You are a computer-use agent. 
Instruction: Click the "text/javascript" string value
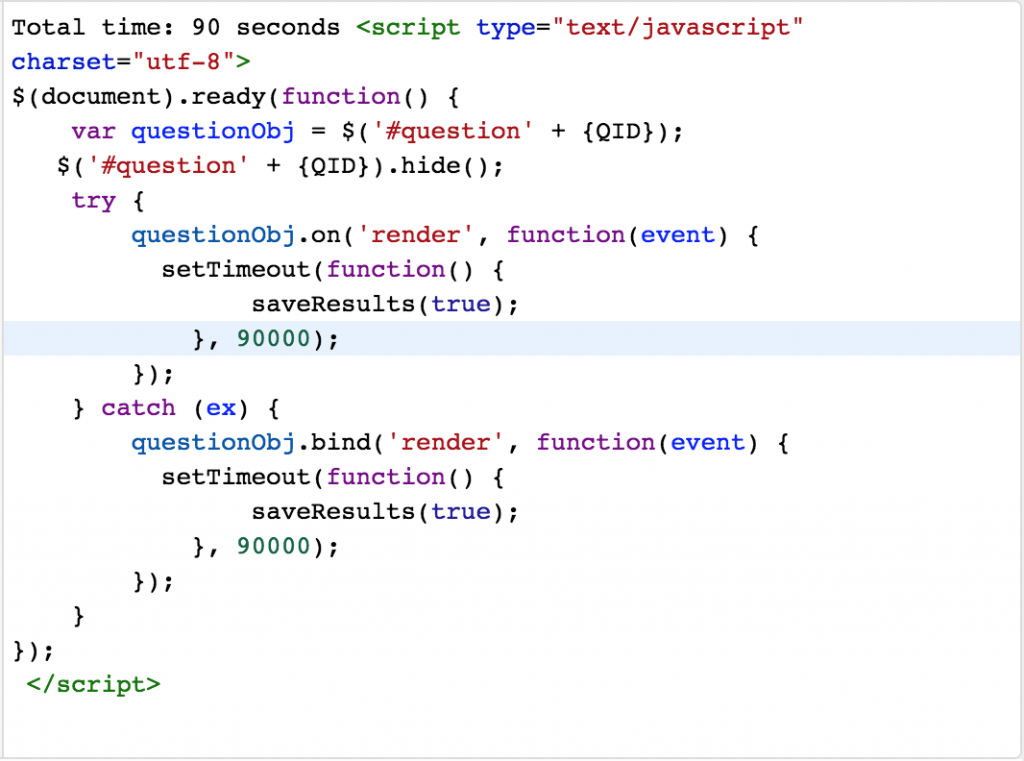click(677, 28)
